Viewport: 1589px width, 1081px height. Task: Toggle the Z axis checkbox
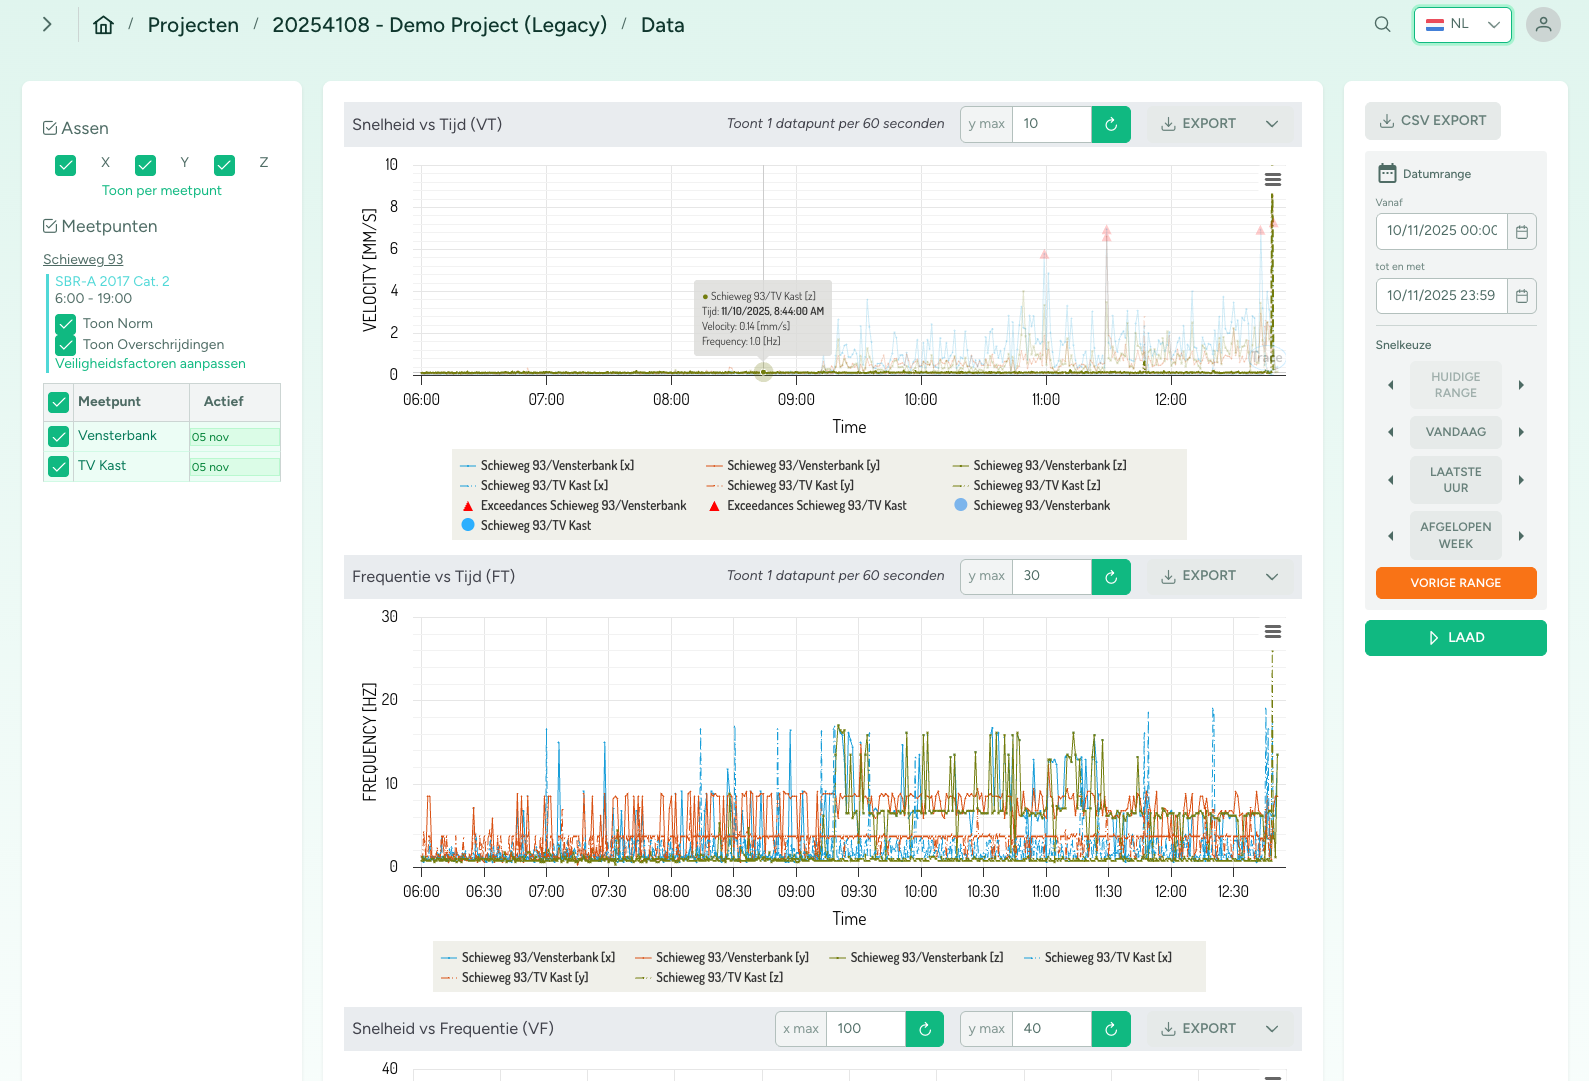(224, 165)
